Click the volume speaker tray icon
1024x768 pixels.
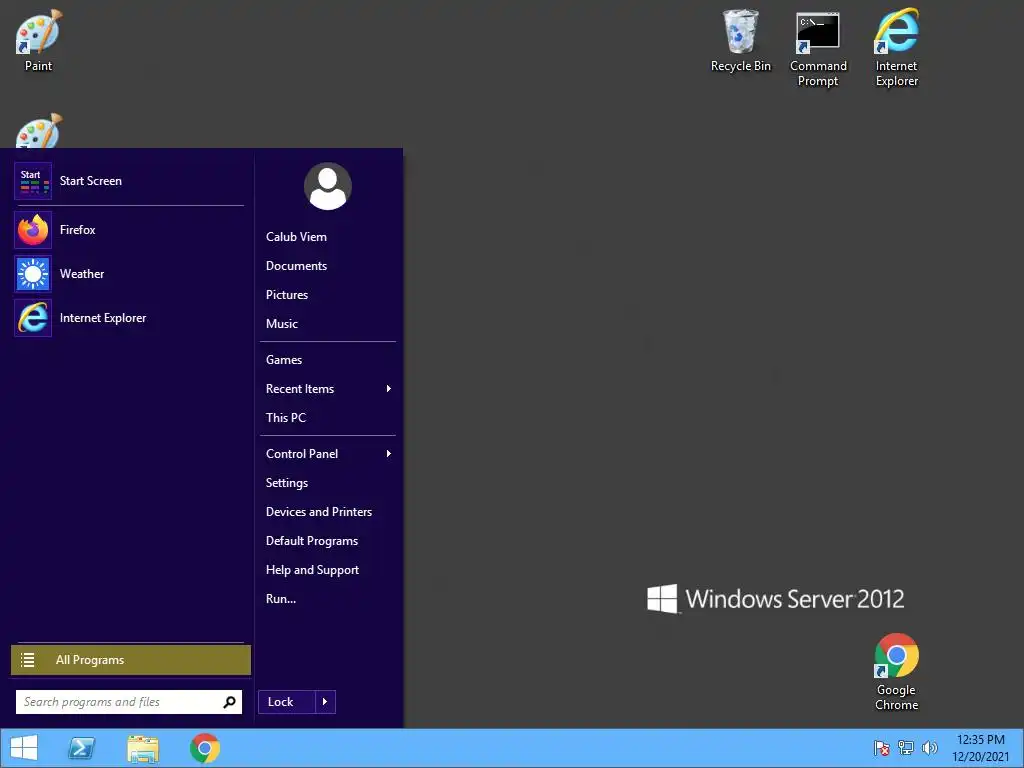click(929, 748)
